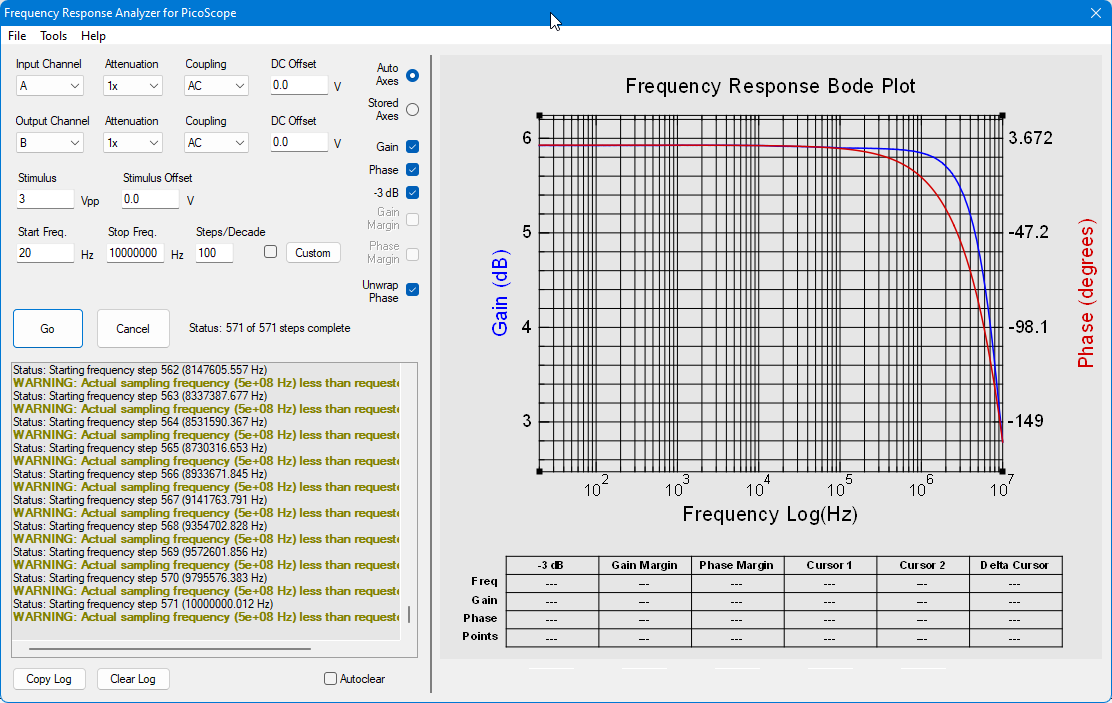Viewport: 1112px width, 703px height.
Task: Toggle the Unwrap Phase checkbox
Action: tap(413, 289)
